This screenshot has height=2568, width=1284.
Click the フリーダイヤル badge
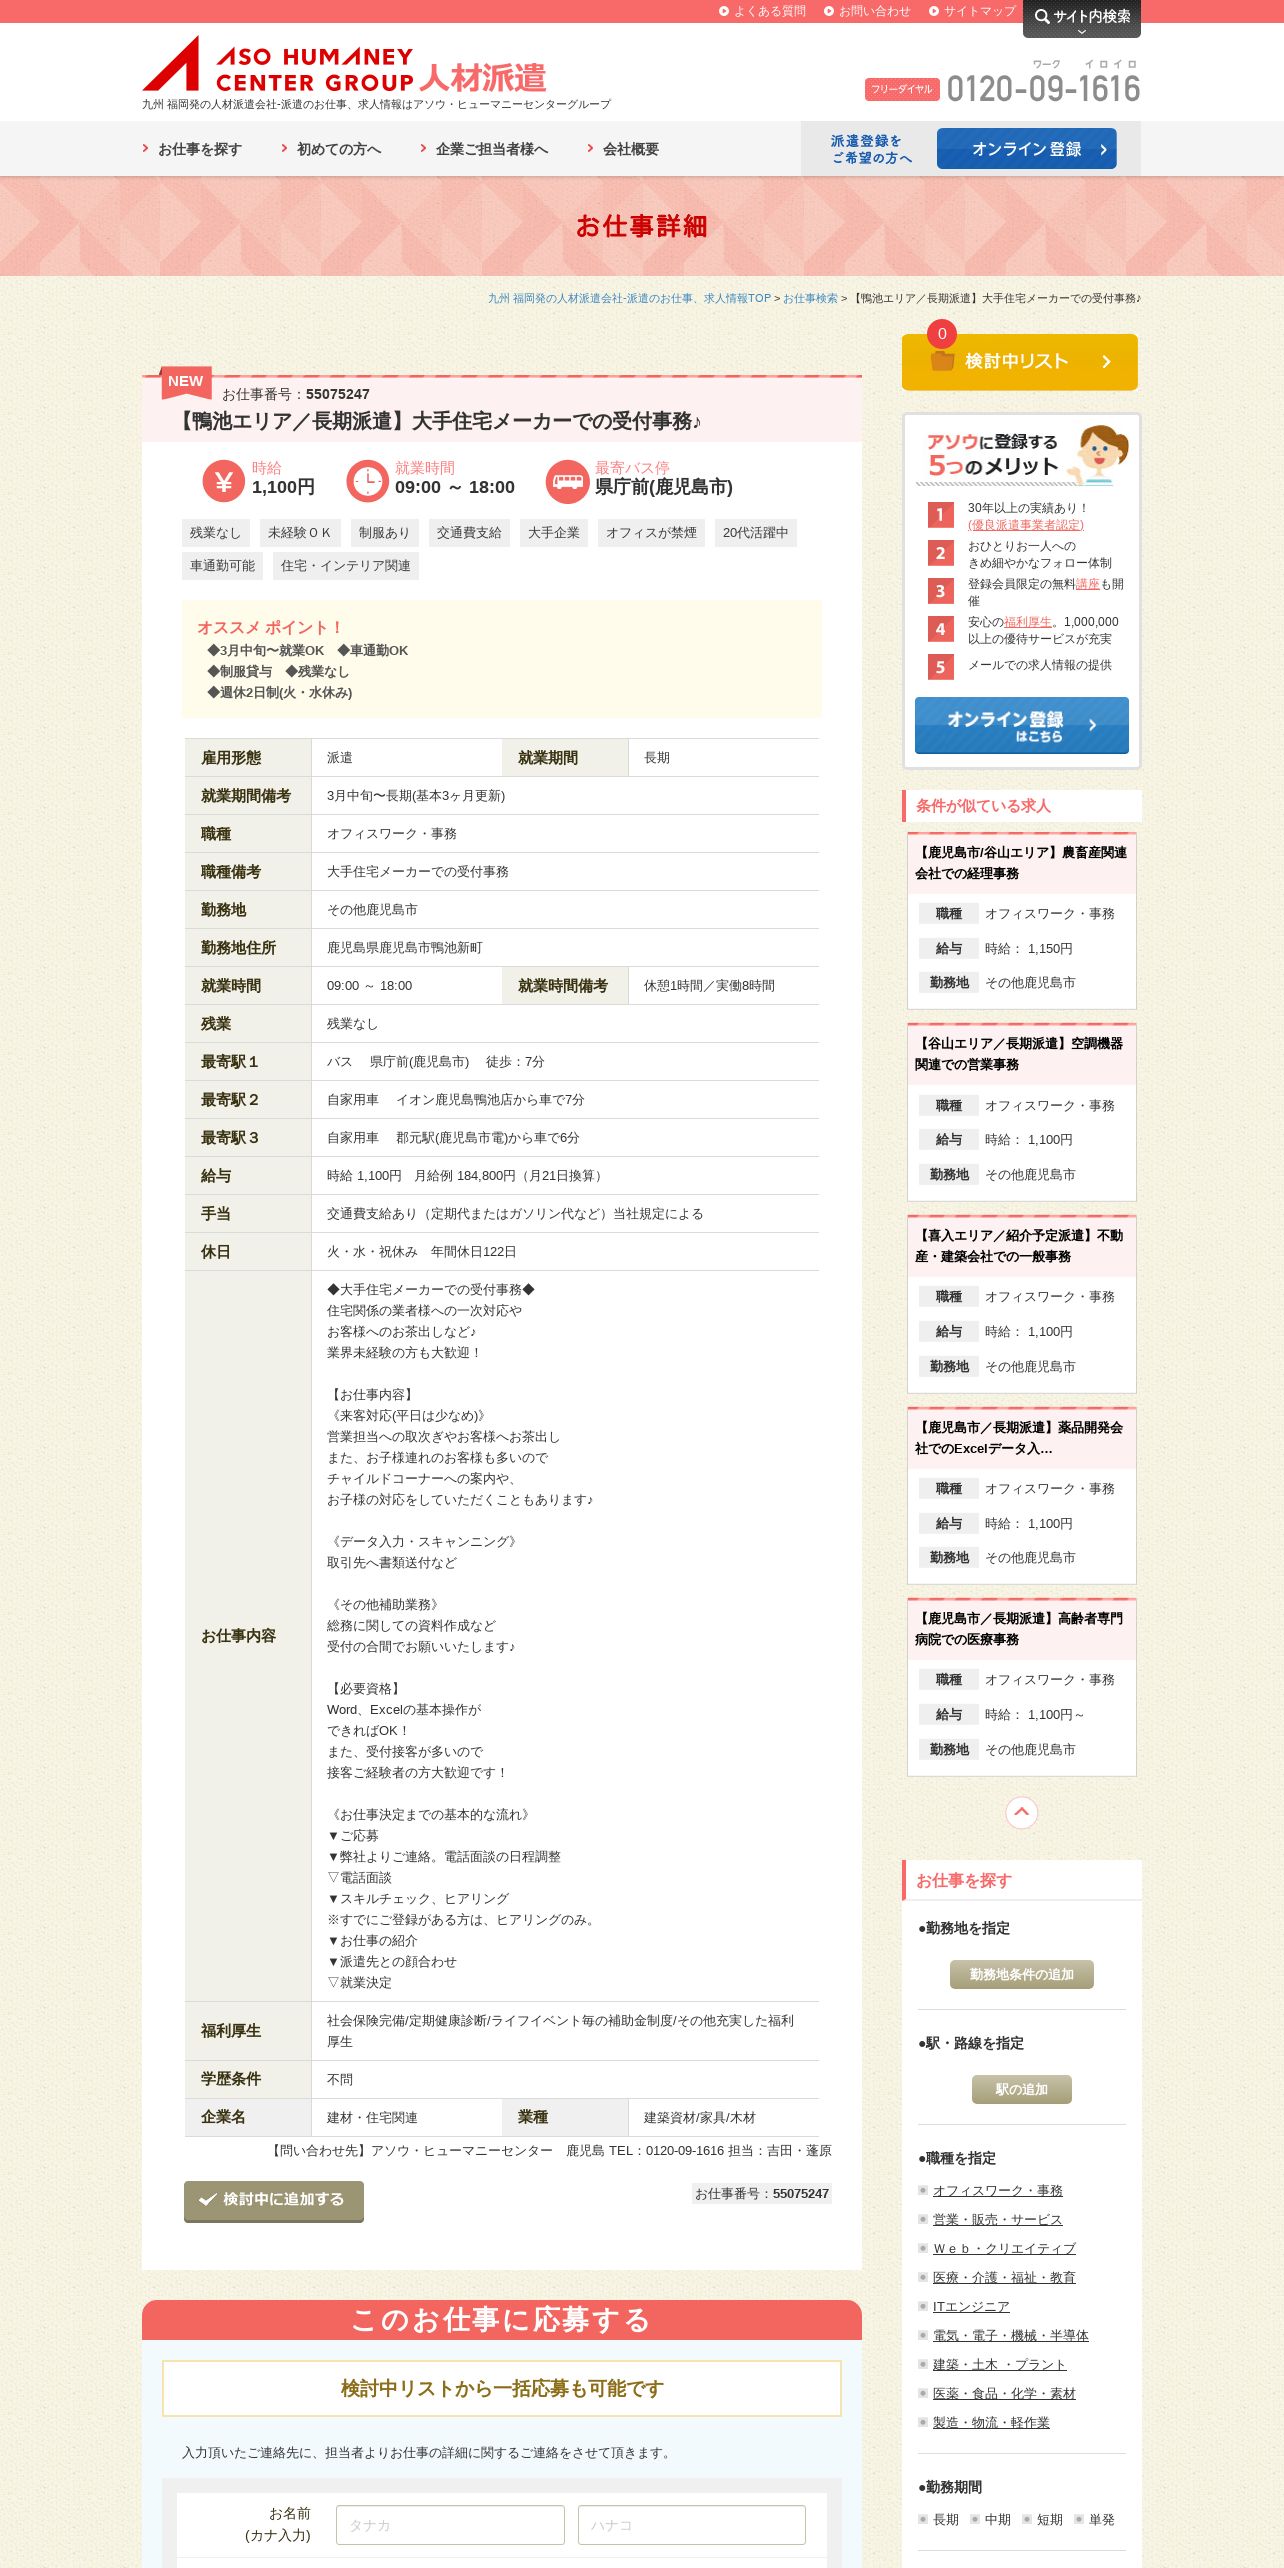pyautogui.click(x=902, y=89)
